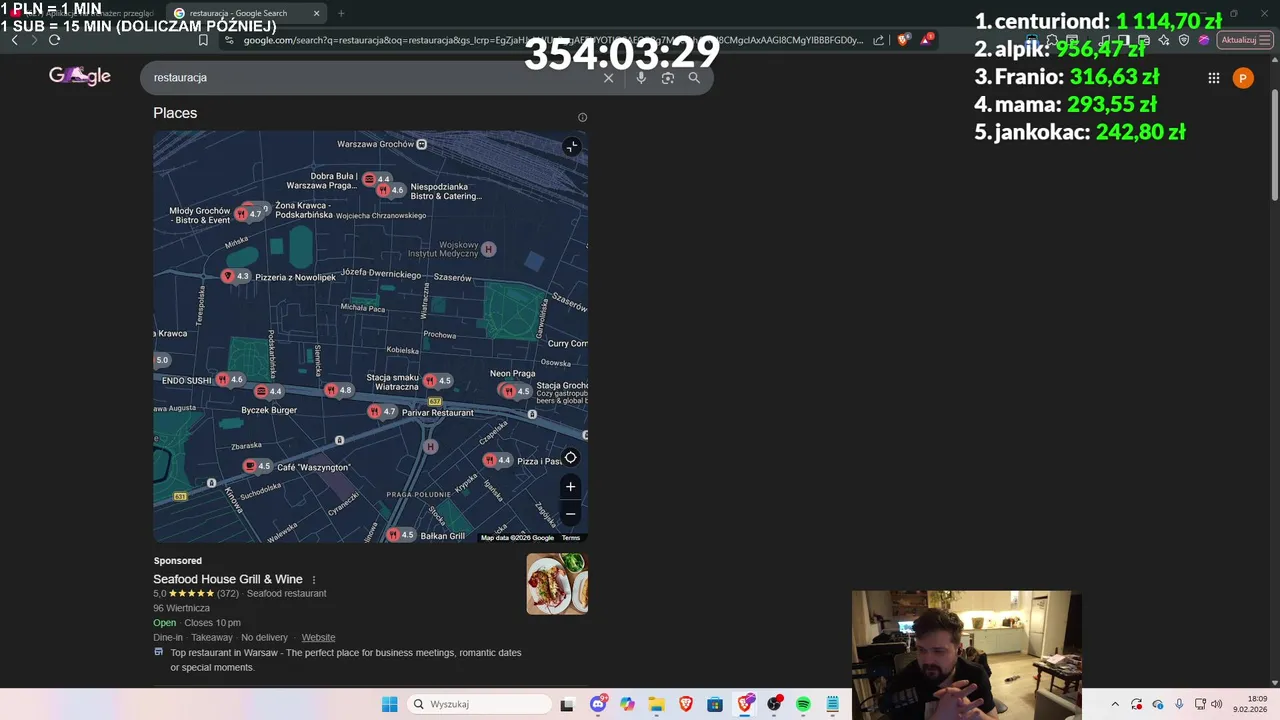Close the restauracja Google Search tab
Viewport: 1280px width, 720px height.
[x=317, y=13]
